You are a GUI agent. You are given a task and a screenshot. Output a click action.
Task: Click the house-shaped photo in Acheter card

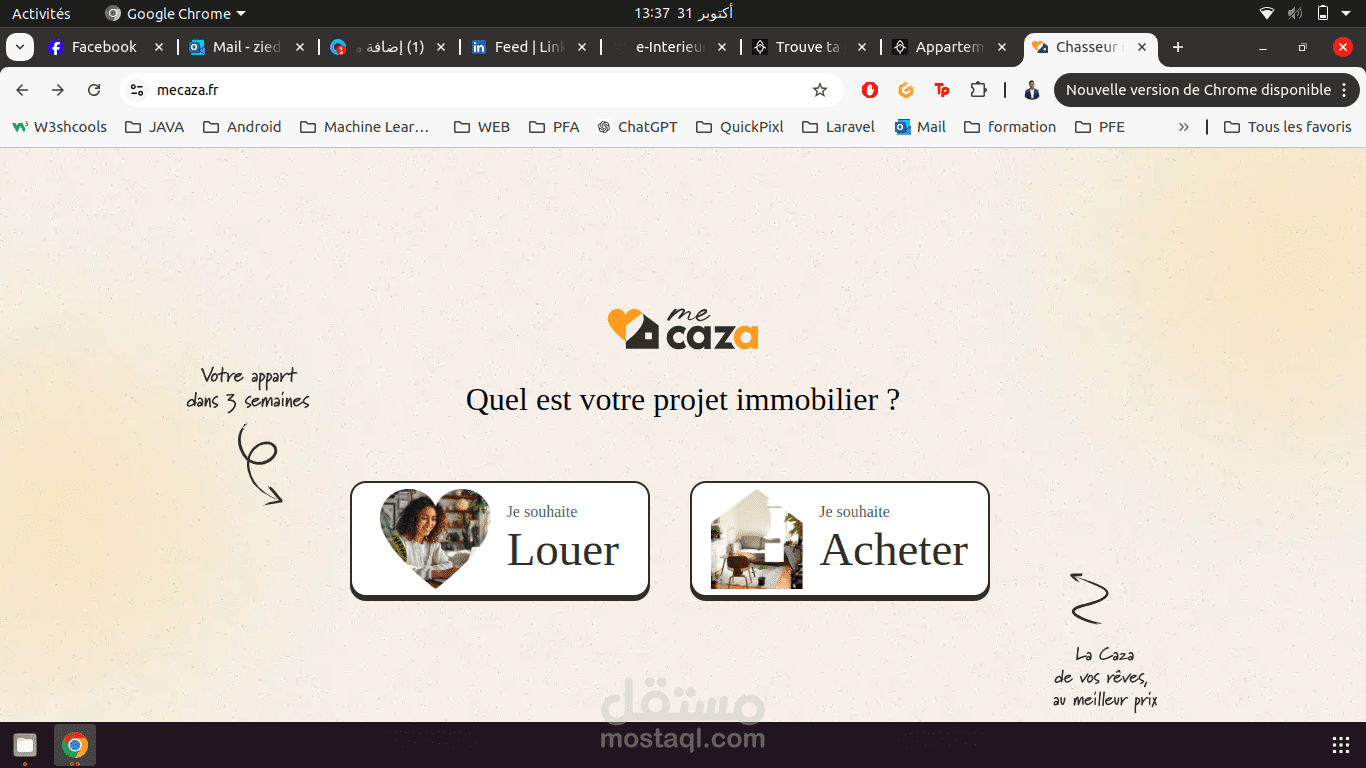pyautogui.click(x=757, y=539)
